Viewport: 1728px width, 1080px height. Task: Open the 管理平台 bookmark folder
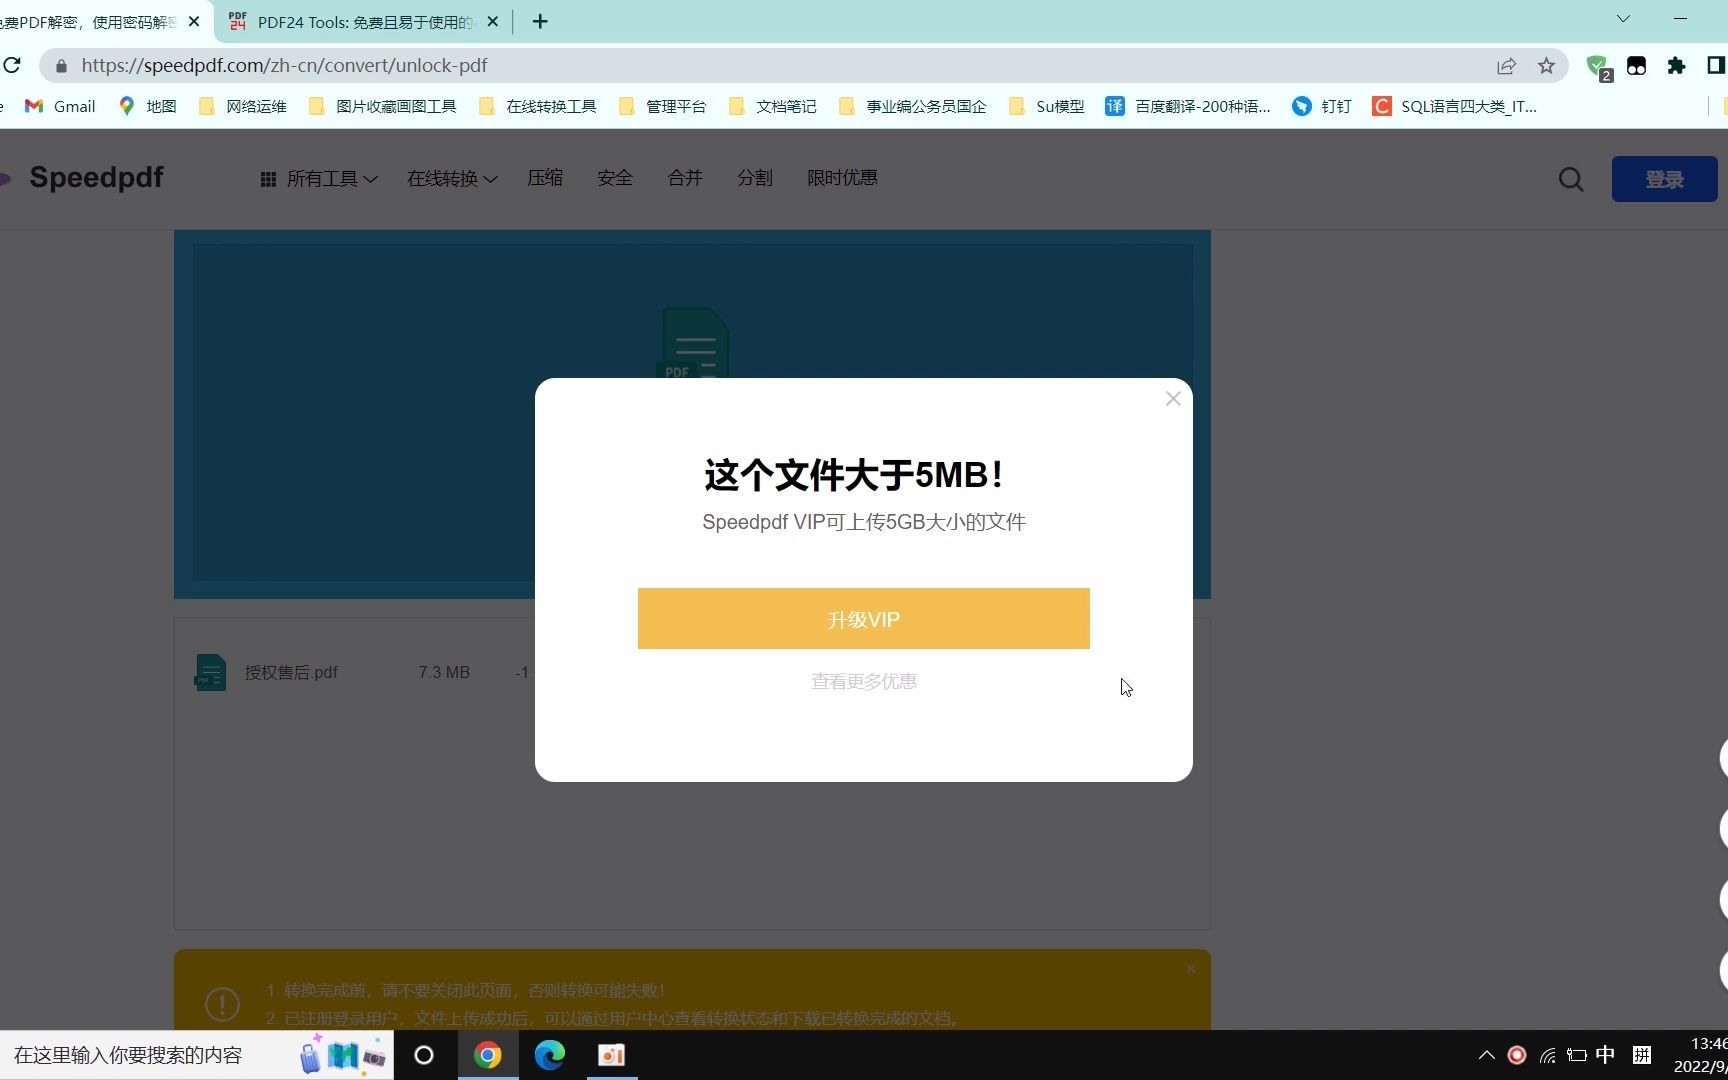point(662,106)
